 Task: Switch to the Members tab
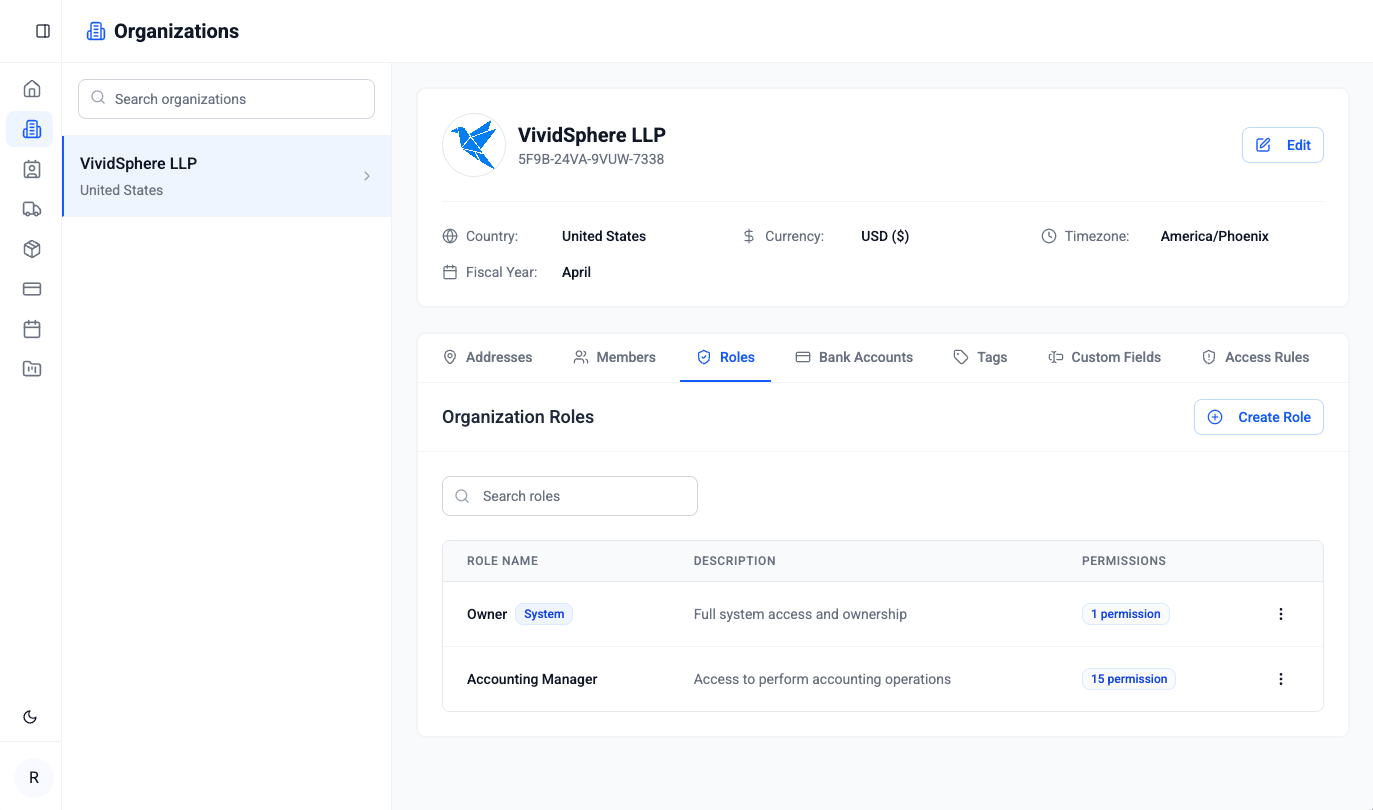click(x=614, y=357)
